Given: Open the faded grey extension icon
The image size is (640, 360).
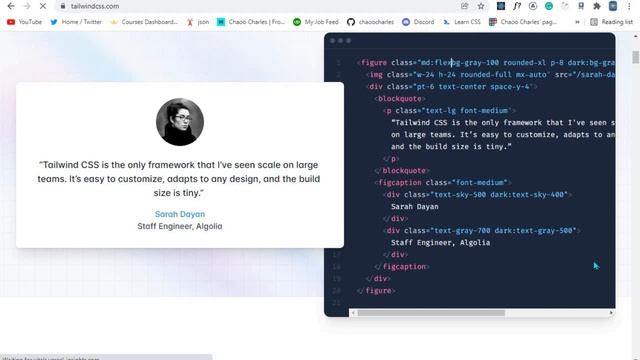Looking at the screenshot, I should (x=565, y=6).
